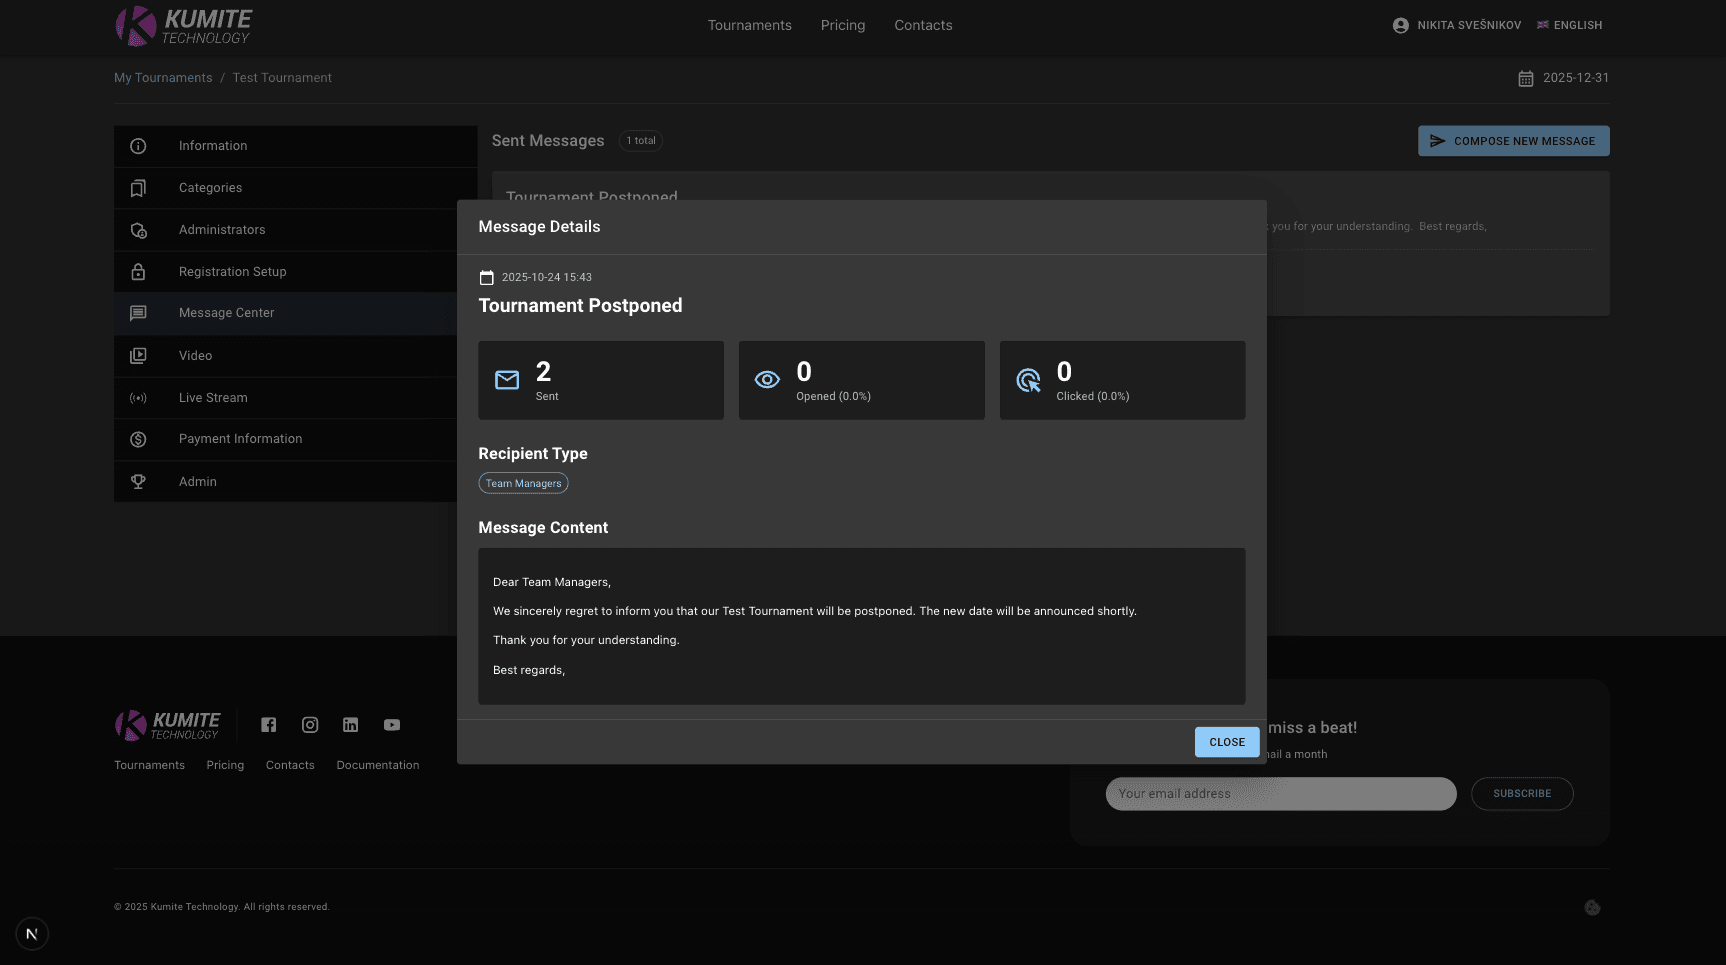Open the ENGLISH language selector
The height and width of the screenshot is (965, 1726).
pos(1569,24)
